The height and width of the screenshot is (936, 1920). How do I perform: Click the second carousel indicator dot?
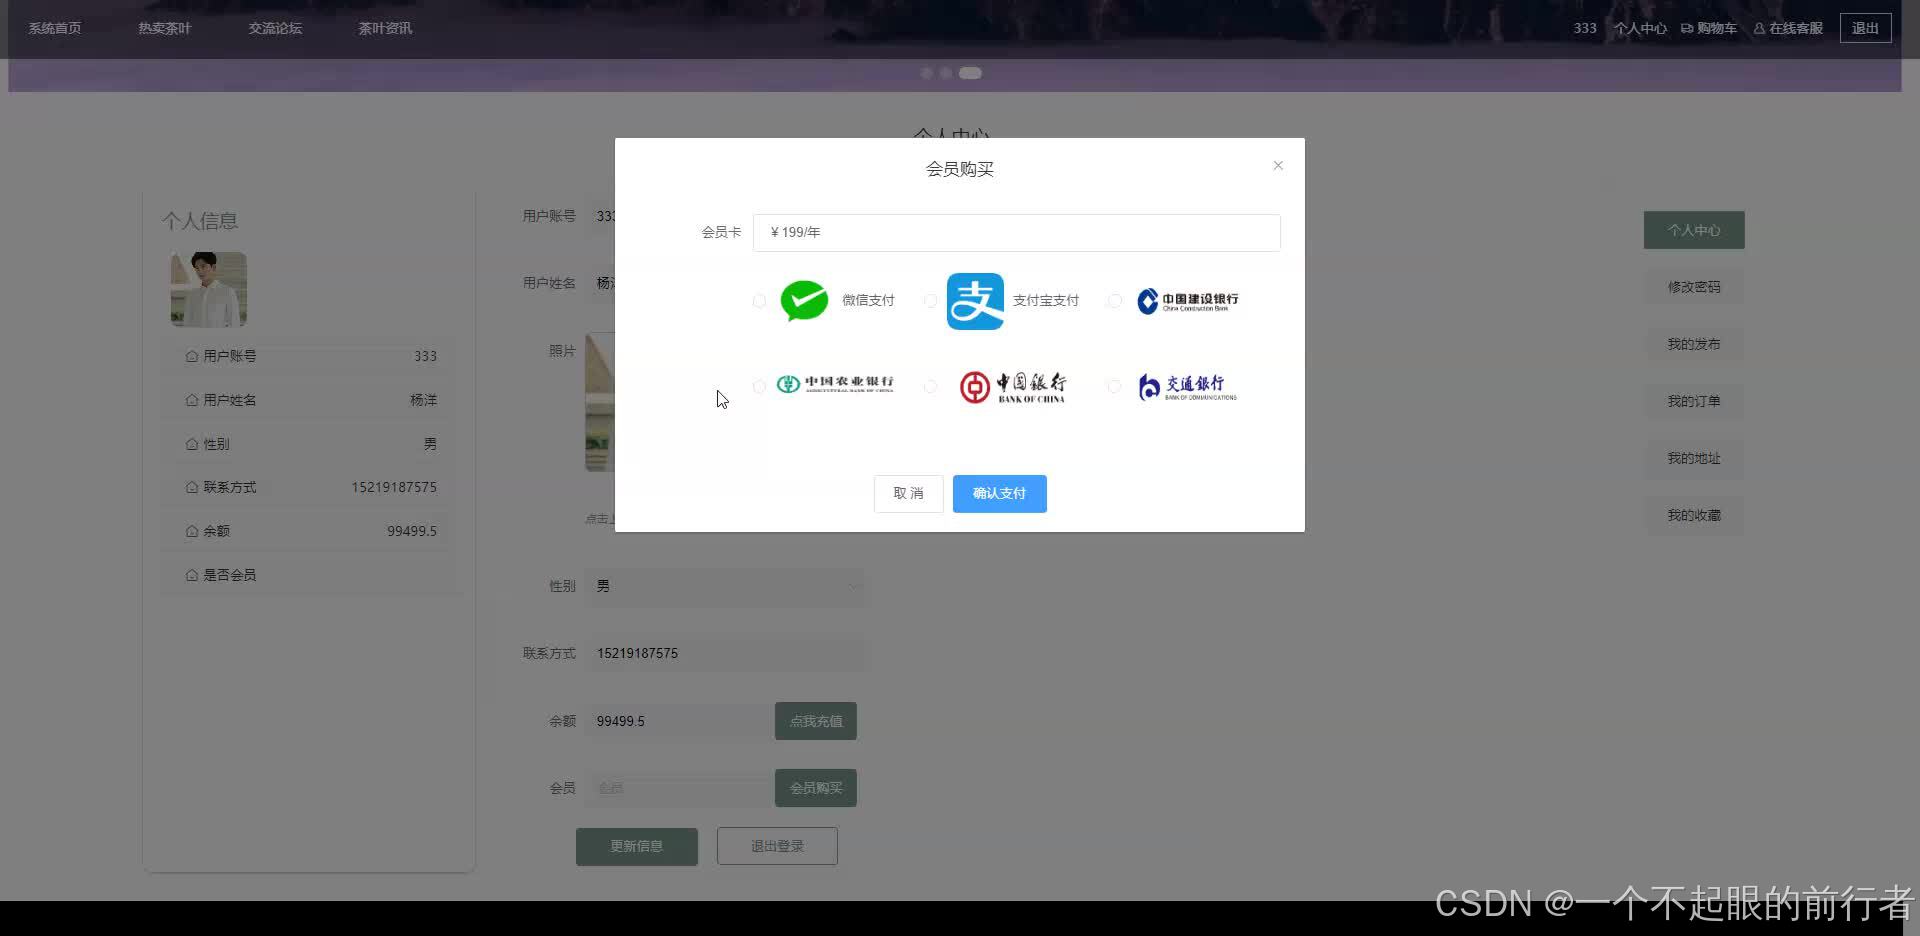pyautogui.click(x=946, y=73)
